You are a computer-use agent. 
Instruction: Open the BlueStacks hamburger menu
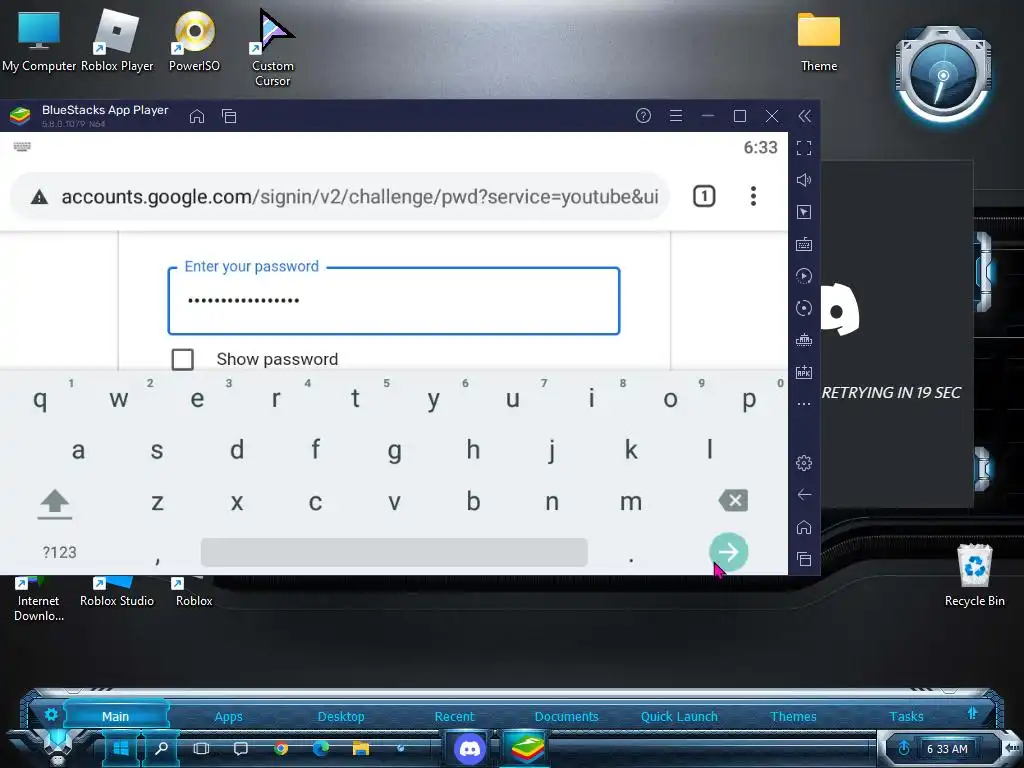click(676, 116)
